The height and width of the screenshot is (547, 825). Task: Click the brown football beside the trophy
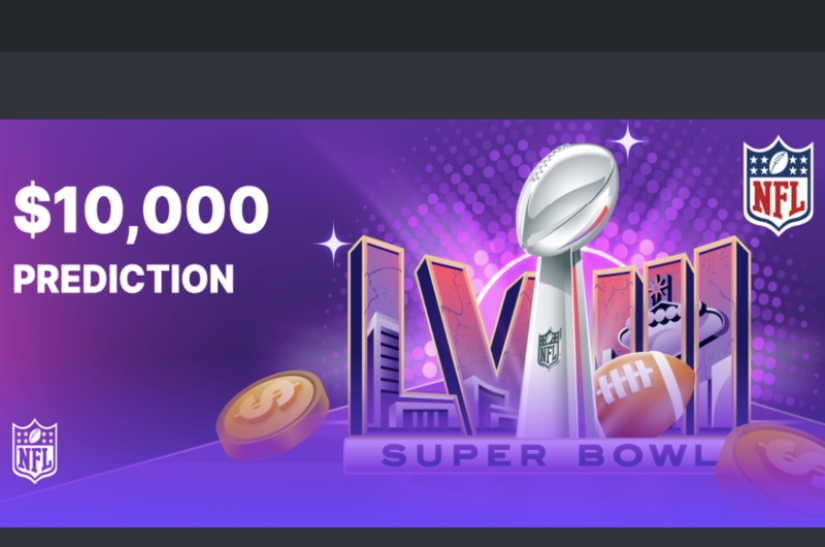click(x=643, y=393)
